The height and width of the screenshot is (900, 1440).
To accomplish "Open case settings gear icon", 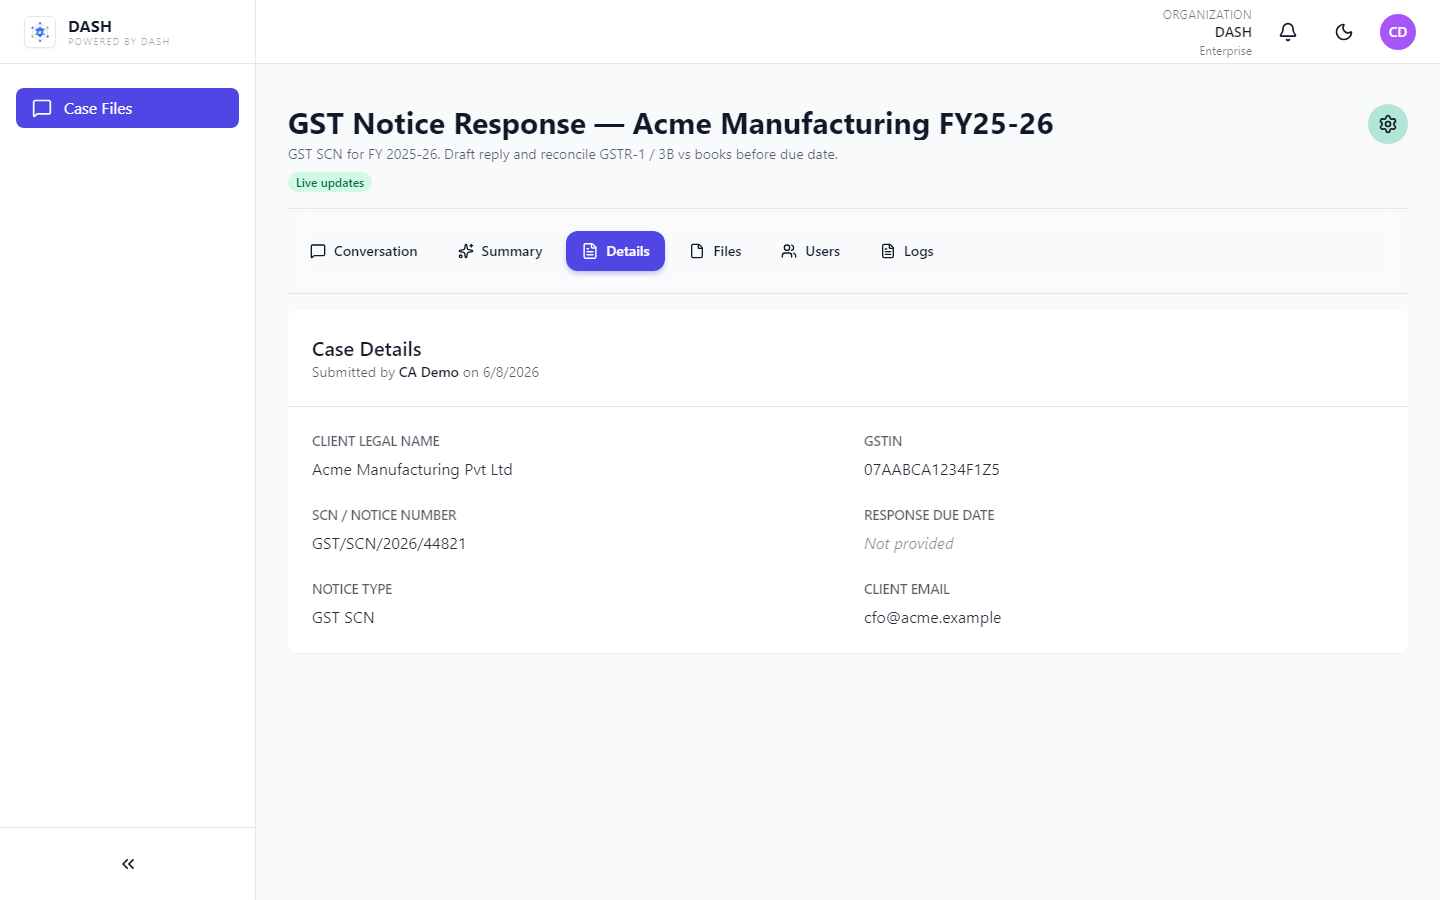I will [x=1388, y=124].
